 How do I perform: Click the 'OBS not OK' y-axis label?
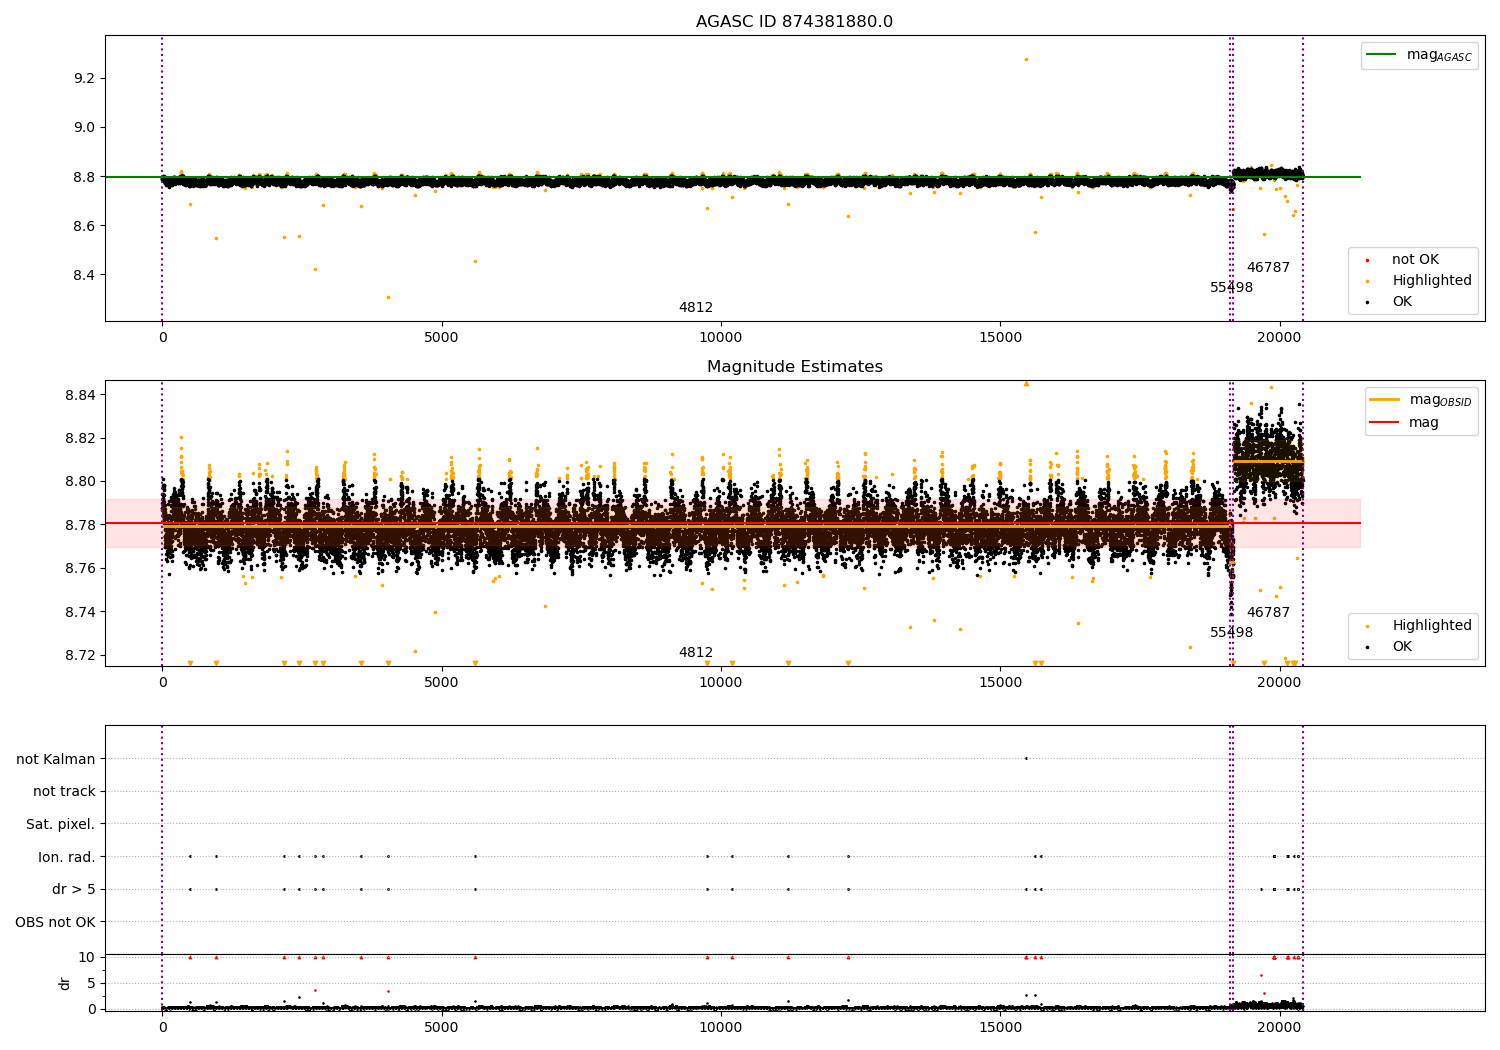[56, 922]
